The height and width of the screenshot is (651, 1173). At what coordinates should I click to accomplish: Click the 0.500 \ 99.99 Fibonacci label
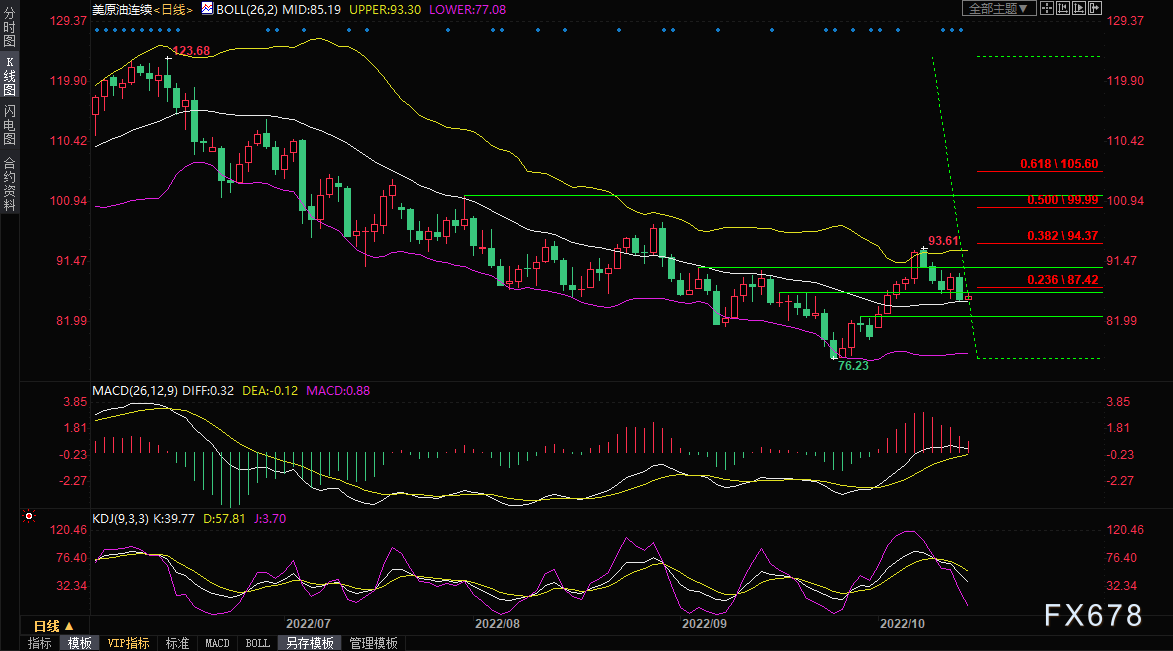click(x=1062, y=200)
